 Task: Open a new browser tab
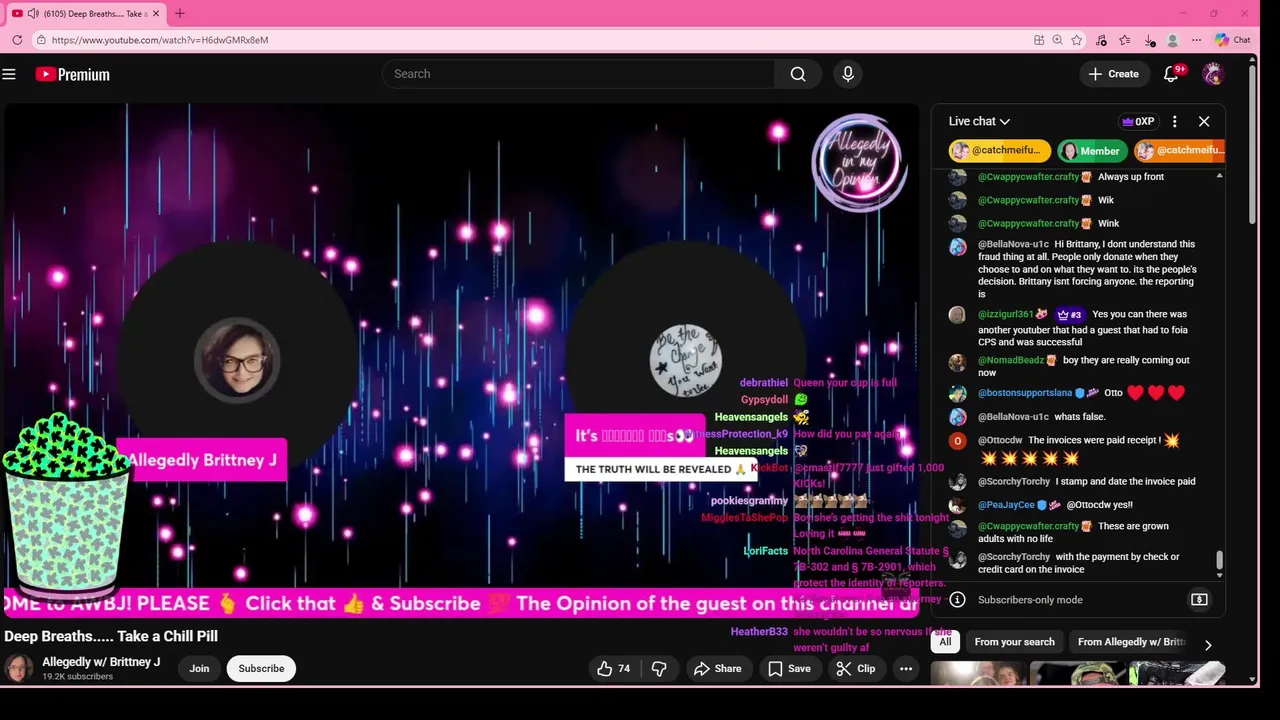point(180,13)
